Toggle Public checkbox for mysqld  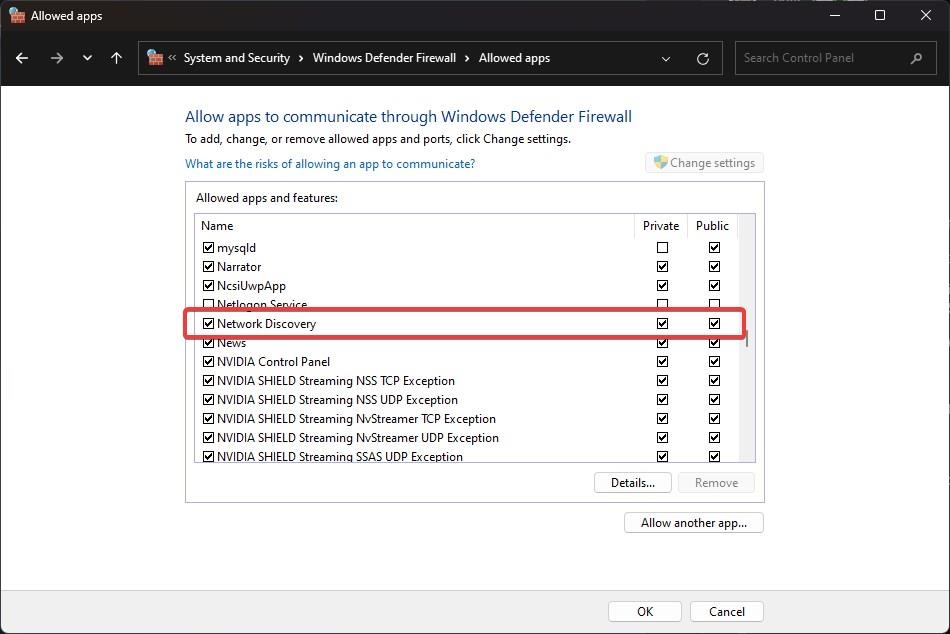(x=714, y=247)
